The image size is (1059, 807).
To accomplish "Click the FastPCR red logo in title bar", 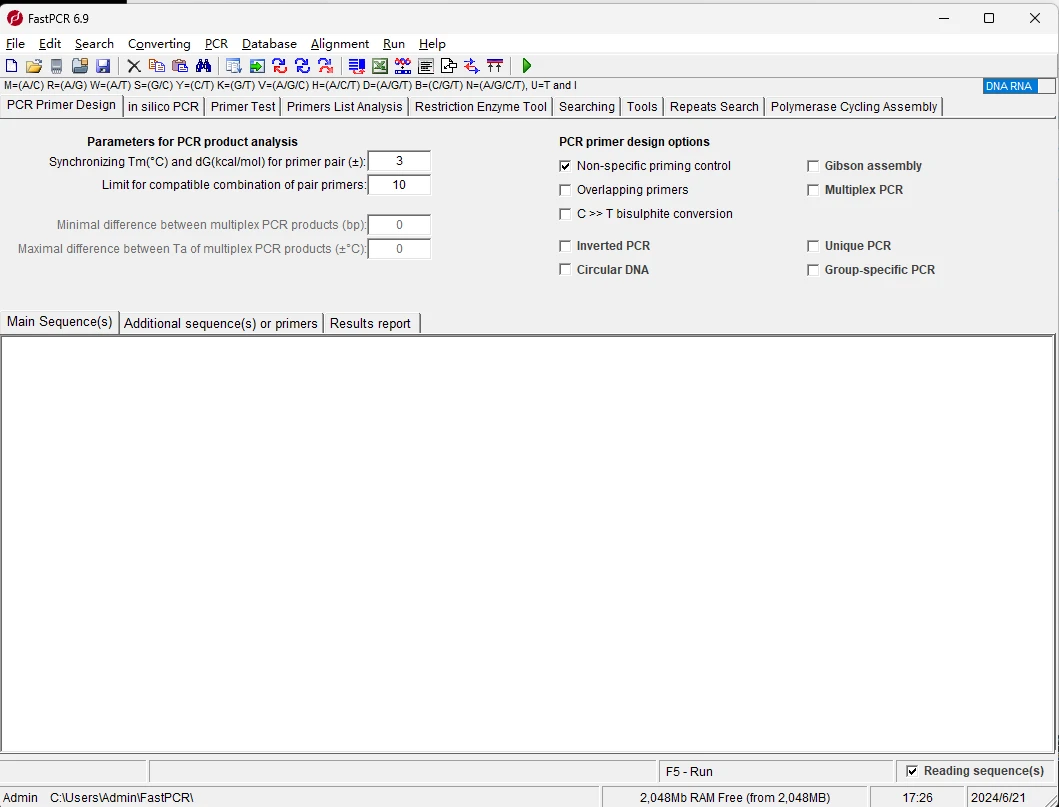I will 14,18.
